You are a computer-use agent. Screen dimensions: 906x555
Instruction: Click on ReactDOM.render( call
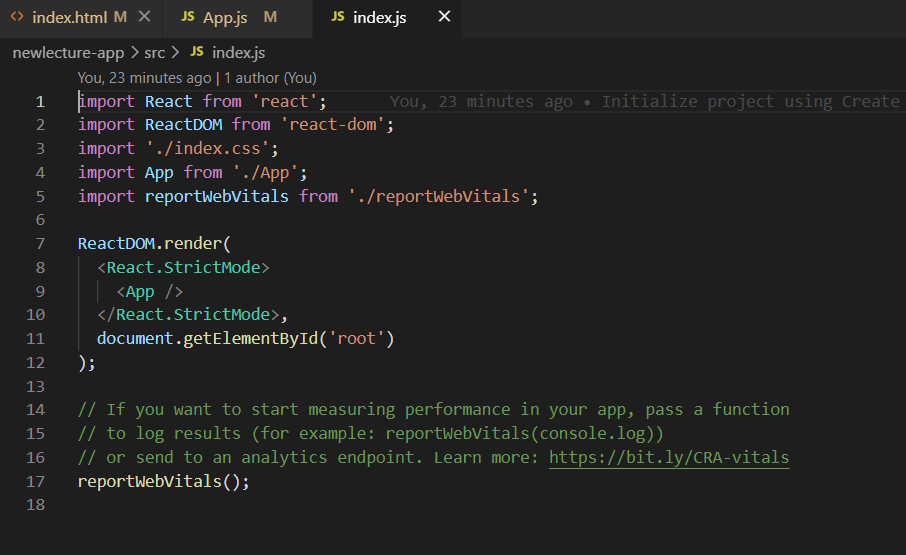pyautogui.click(x=154, y=244)
